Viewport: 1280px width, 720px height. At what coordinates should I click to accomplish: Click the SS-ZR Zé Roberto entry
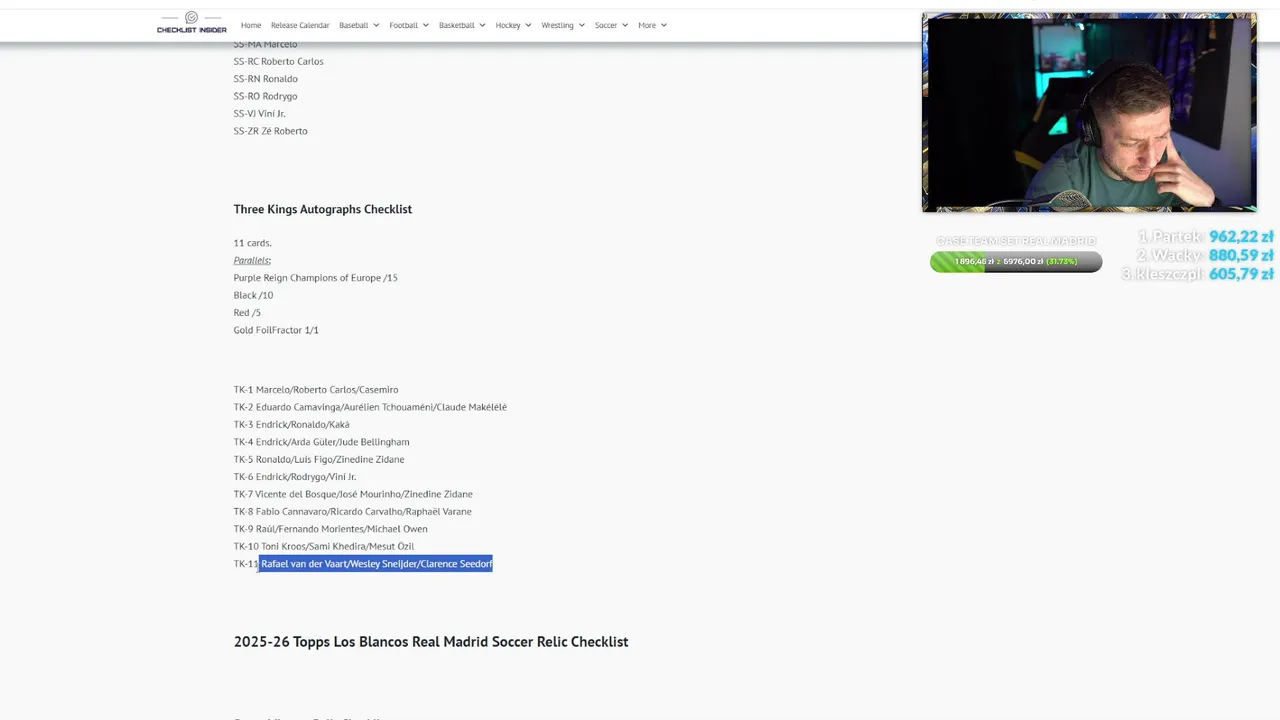(x=271, y=131)
